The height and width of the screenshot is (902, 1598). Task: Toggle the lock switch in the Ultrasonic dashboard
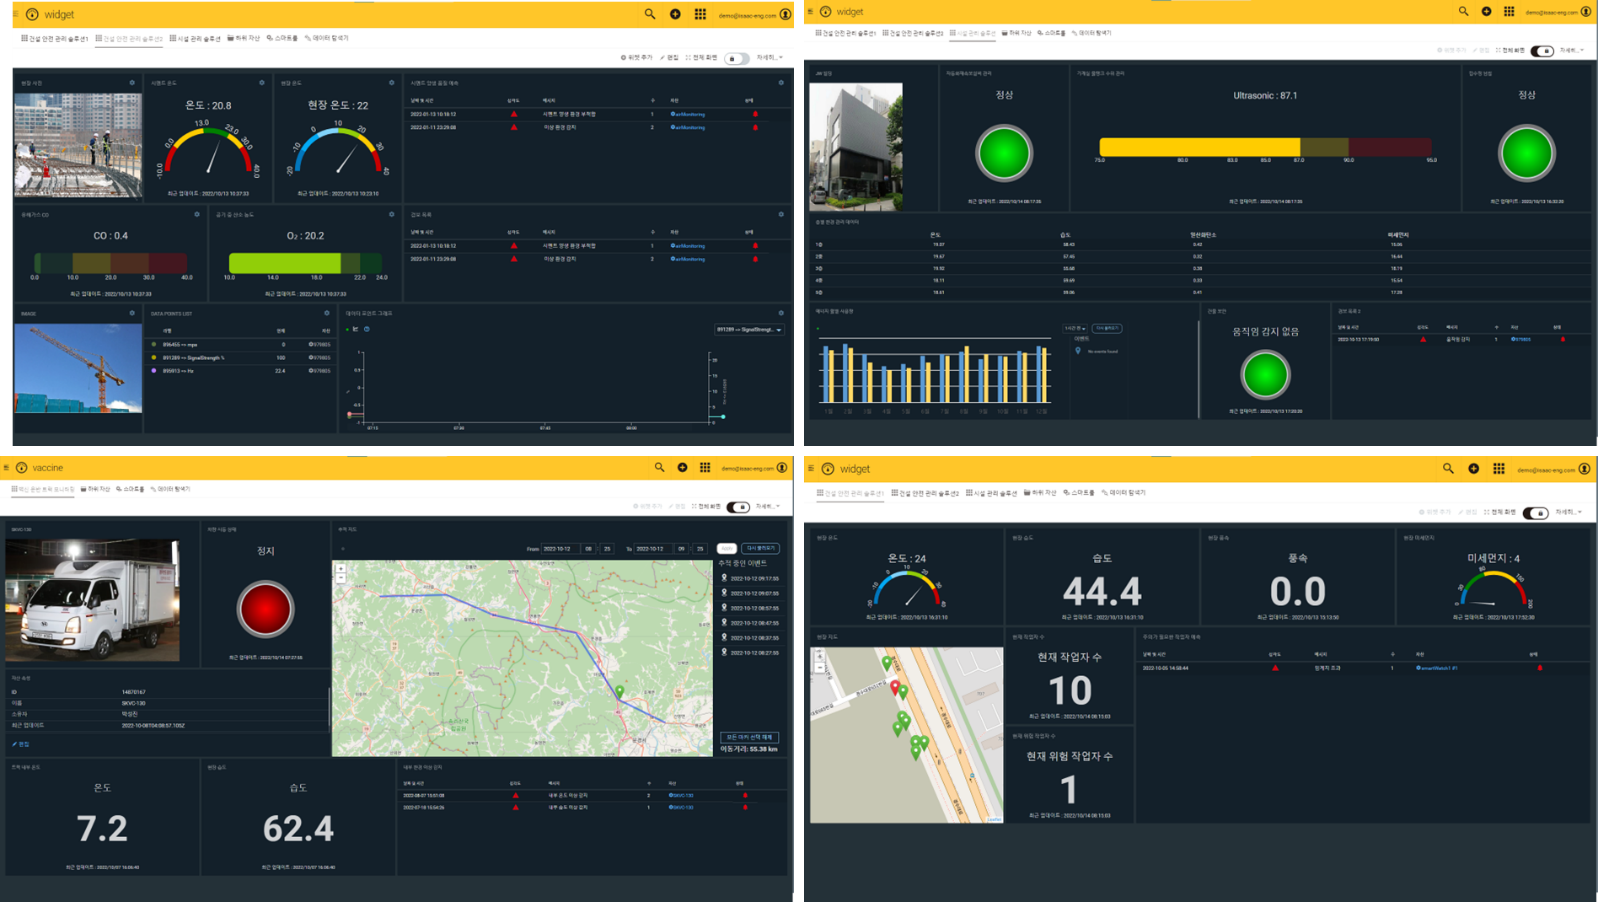pos(1542,50)
